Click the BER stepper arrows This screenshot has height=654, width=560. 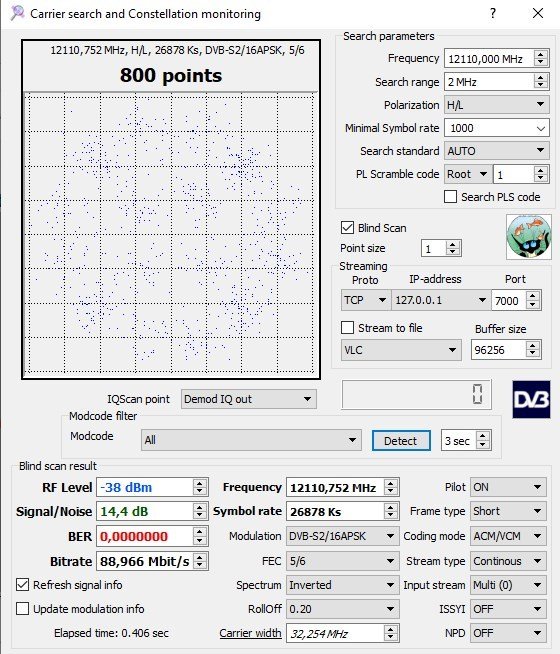pos(200,536)
